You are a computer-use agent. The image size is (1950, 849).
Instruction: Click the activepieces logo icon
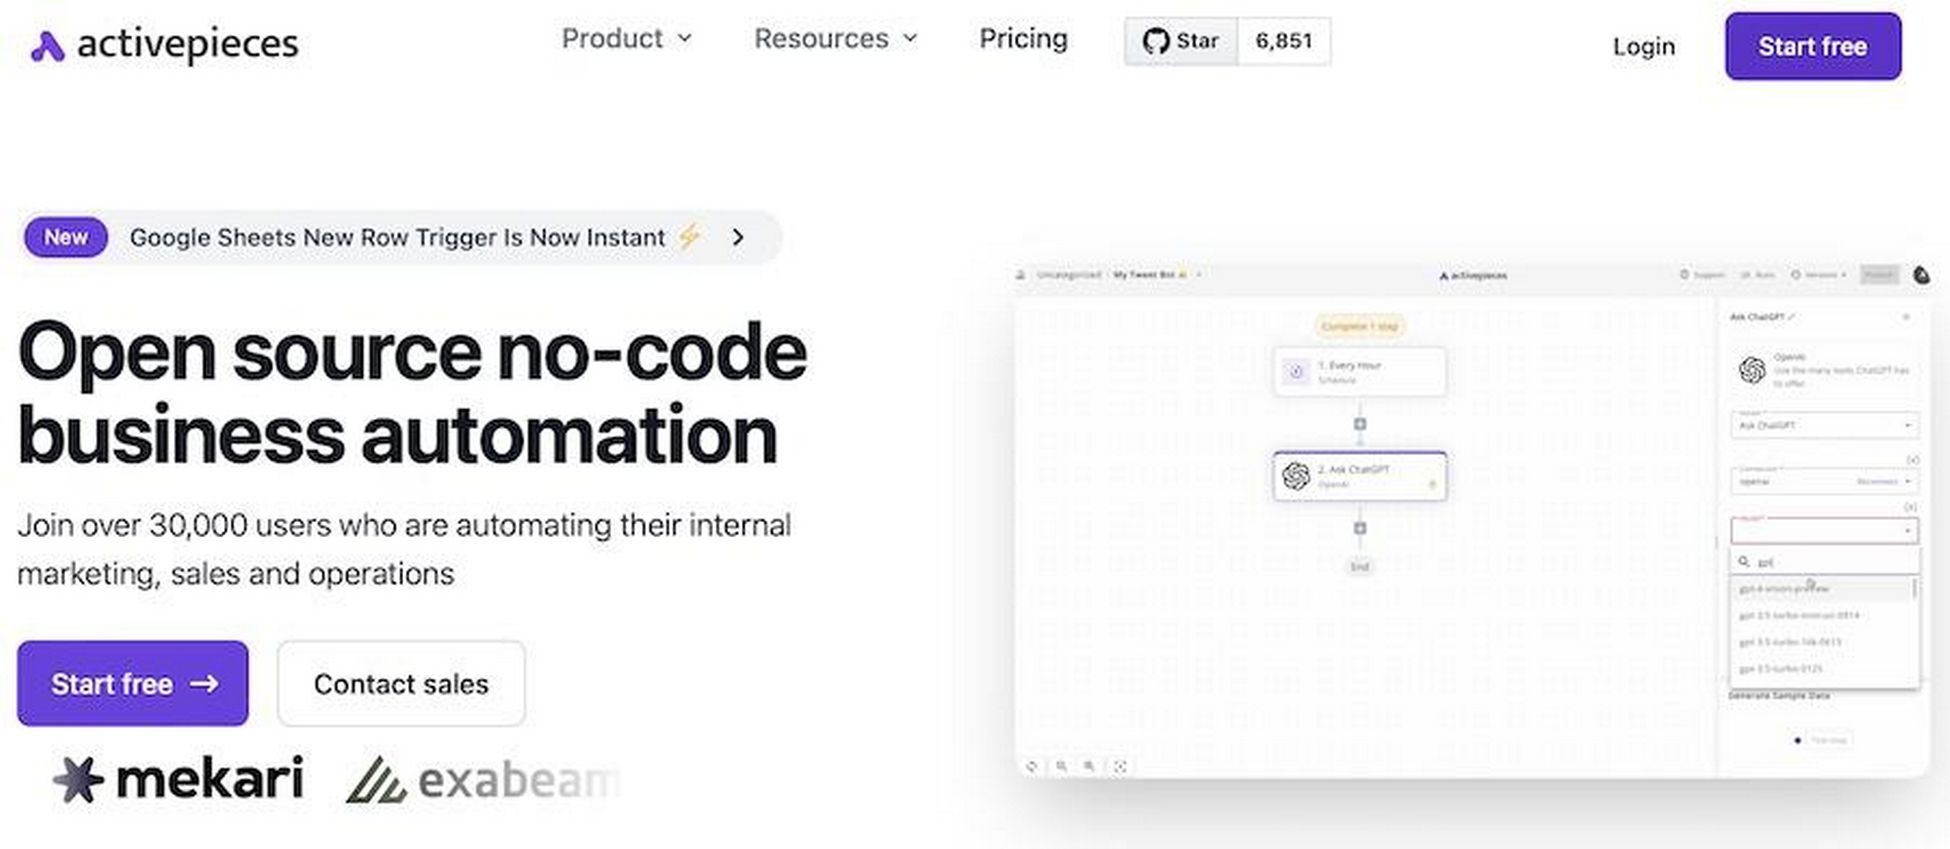point(47,46)
